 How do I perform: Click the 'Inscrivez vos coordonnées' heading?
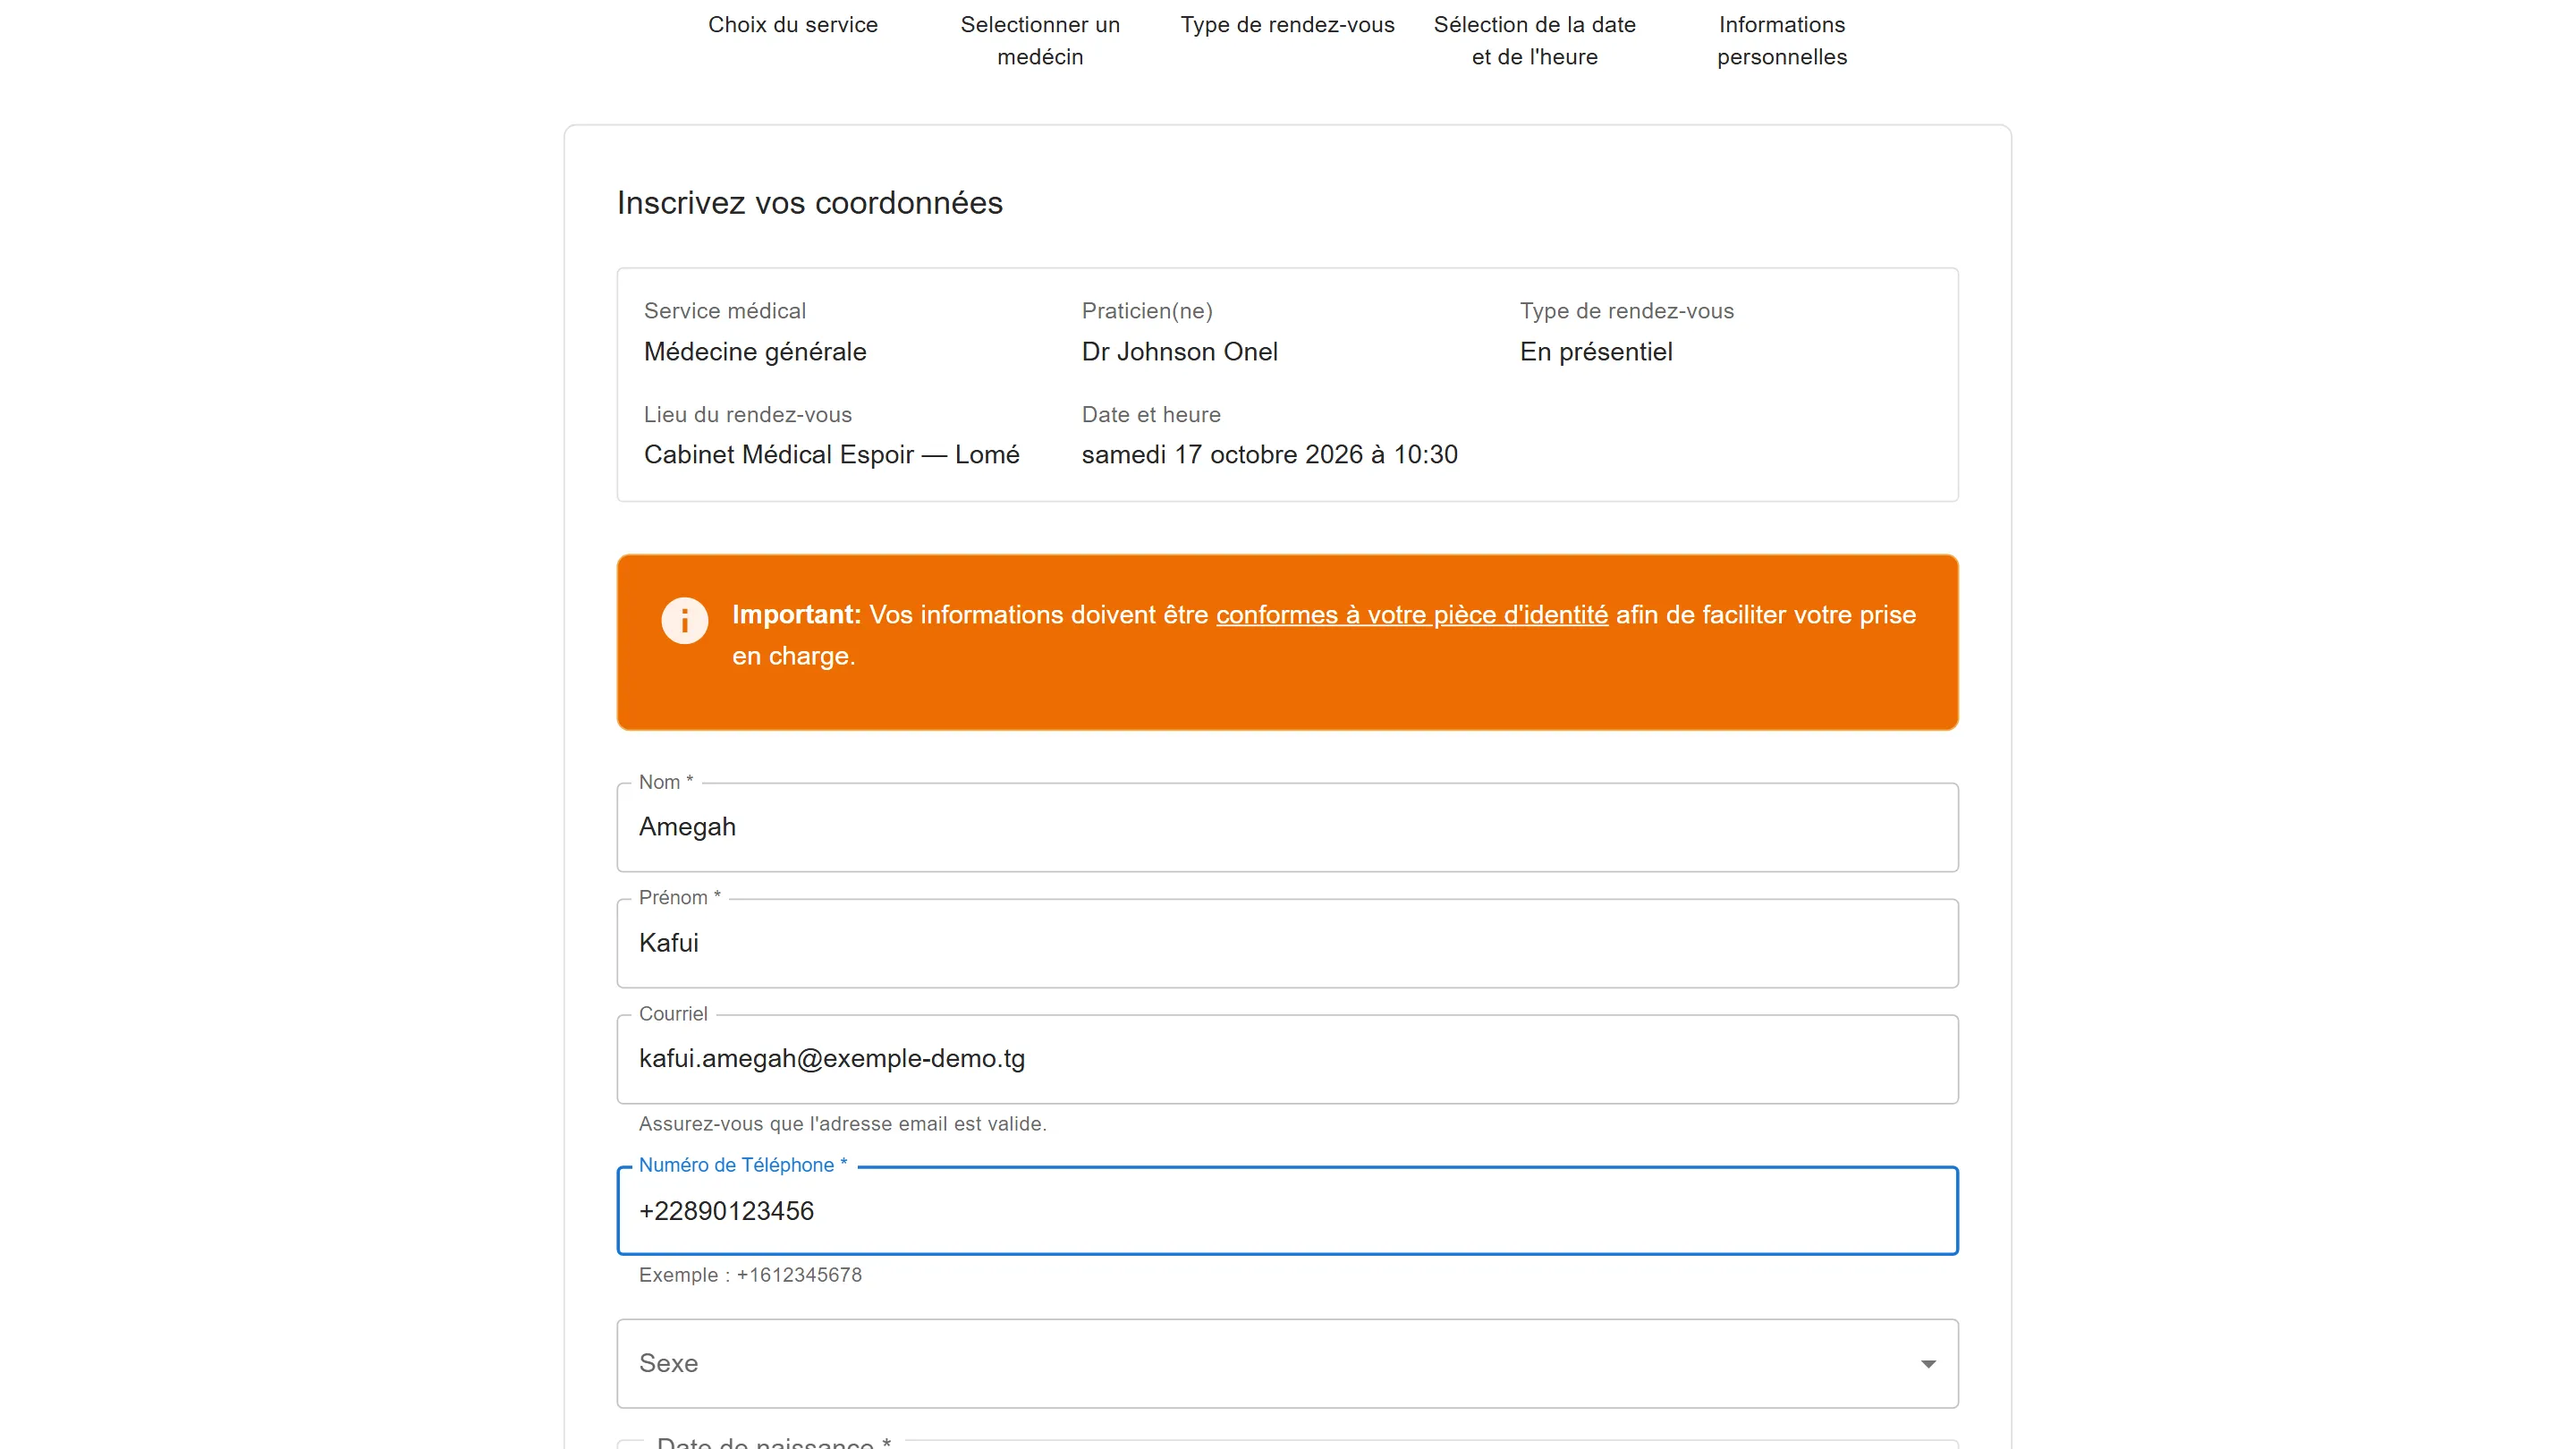coord(809,203)
